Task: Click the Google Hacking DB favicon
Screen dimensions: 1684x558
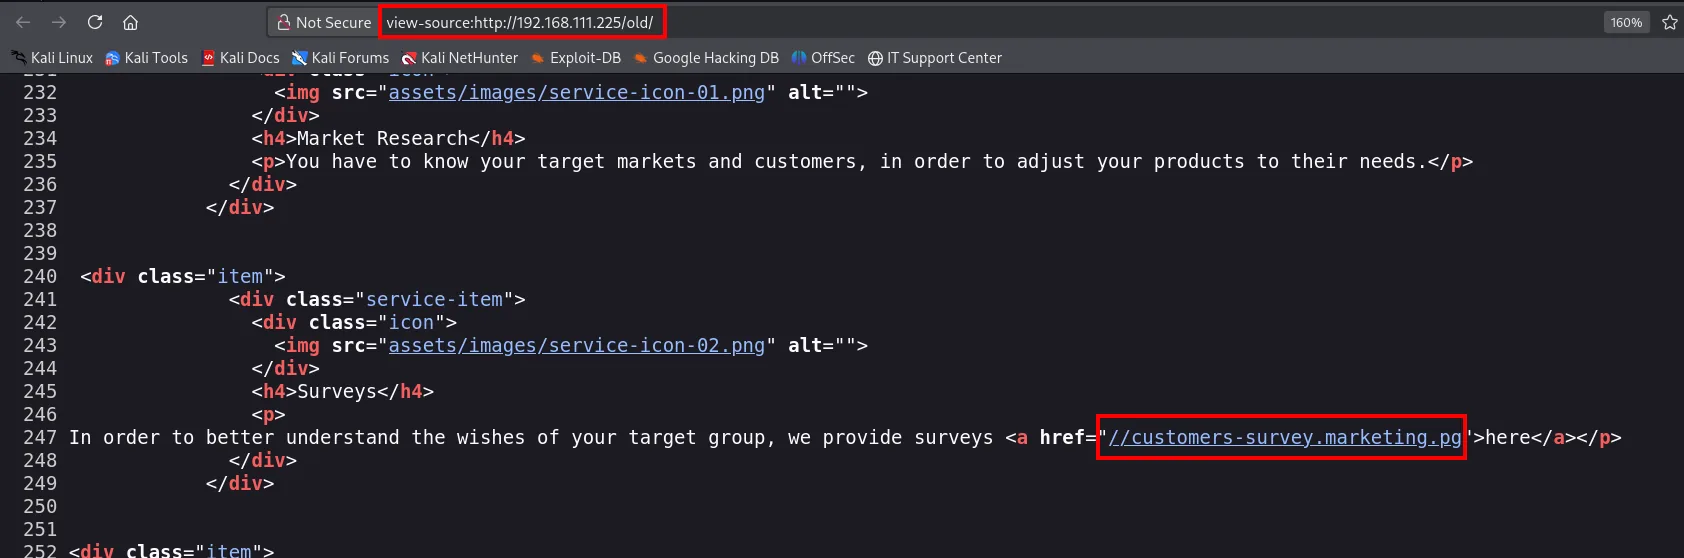Action: click(641, 58)
